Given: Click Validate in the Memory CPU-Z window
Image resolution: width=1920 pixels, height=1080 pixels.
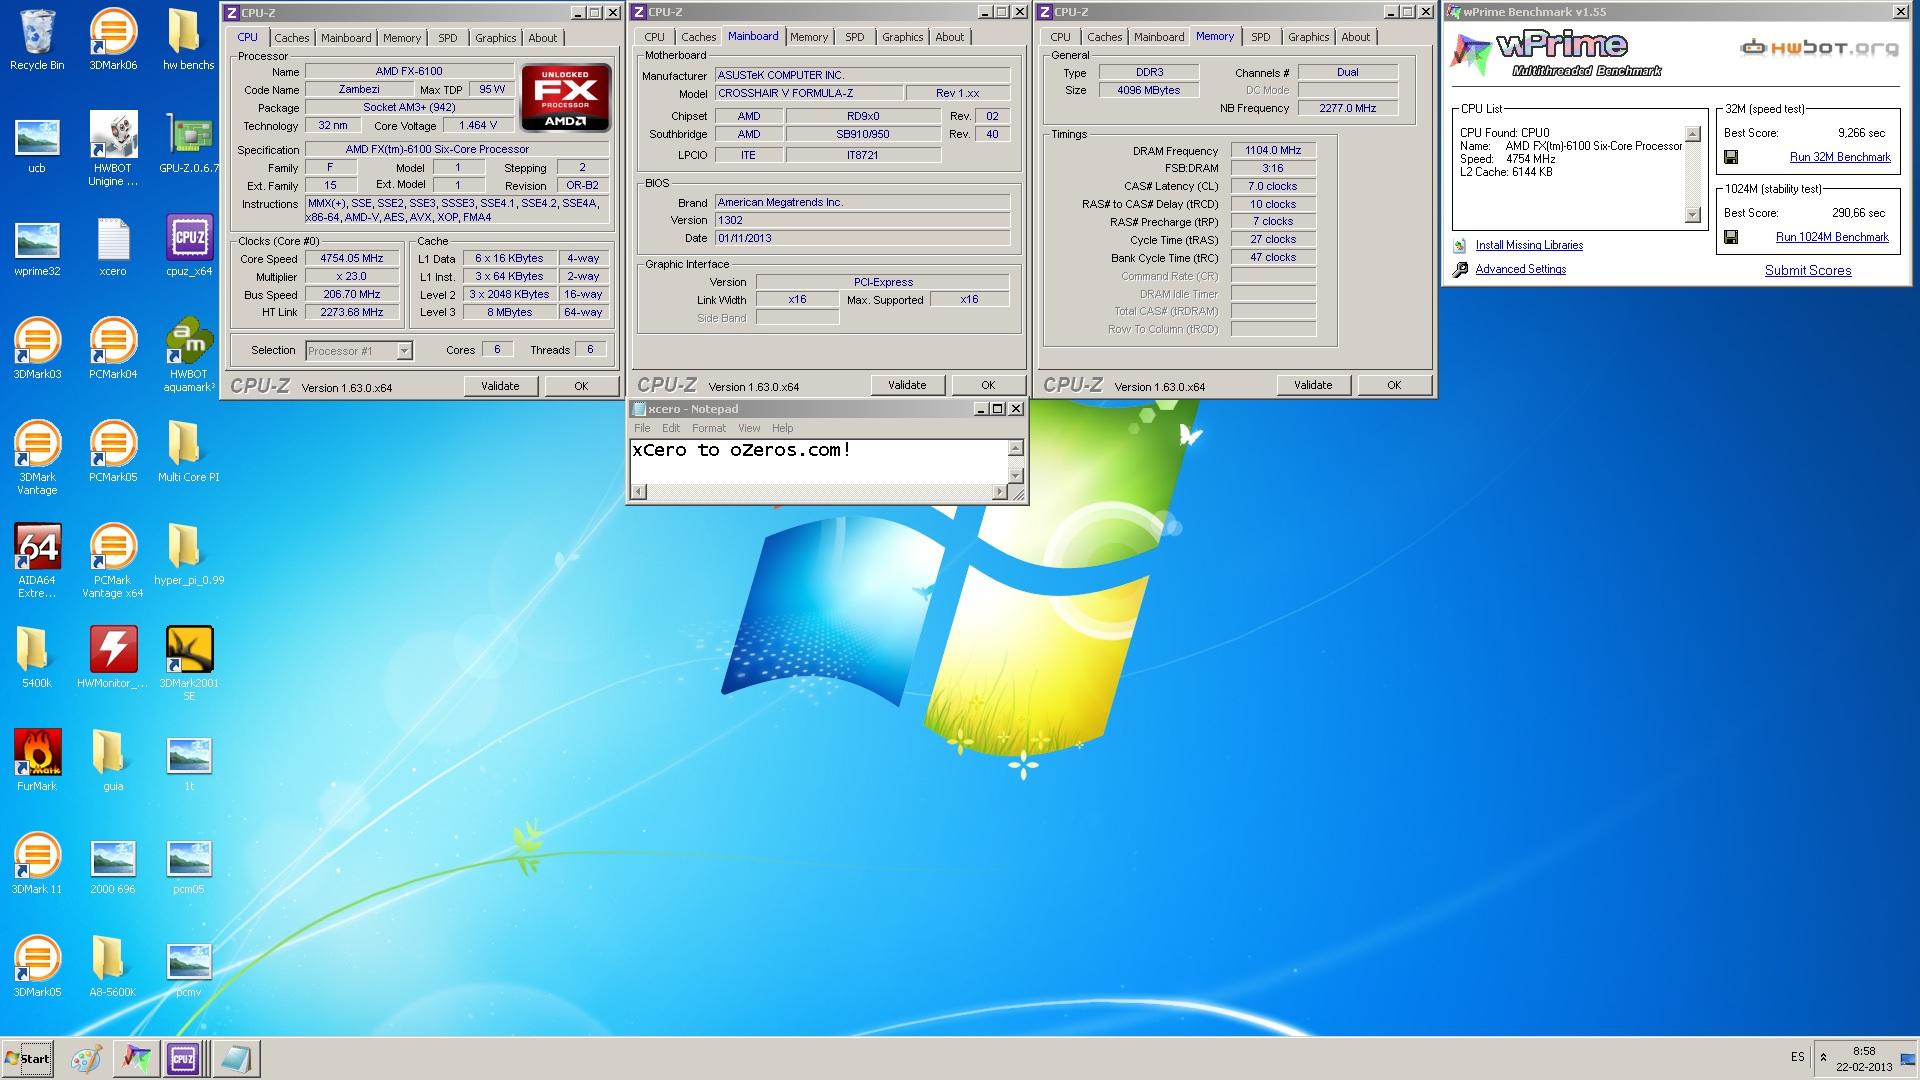Looking at the screenshot, I should (x=1313, y=385).
